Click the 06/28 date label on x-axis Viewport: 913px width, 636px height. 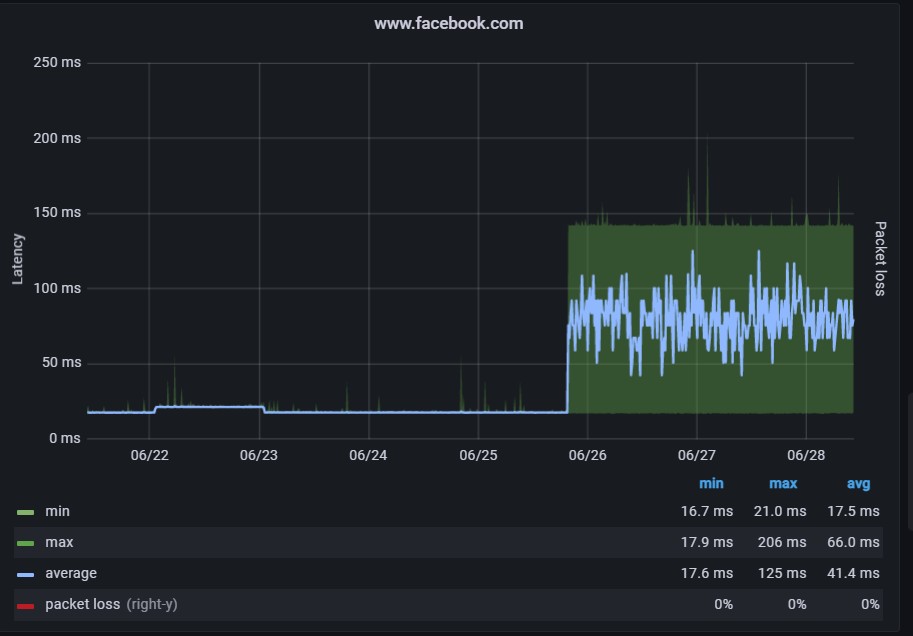coord(806,455)
